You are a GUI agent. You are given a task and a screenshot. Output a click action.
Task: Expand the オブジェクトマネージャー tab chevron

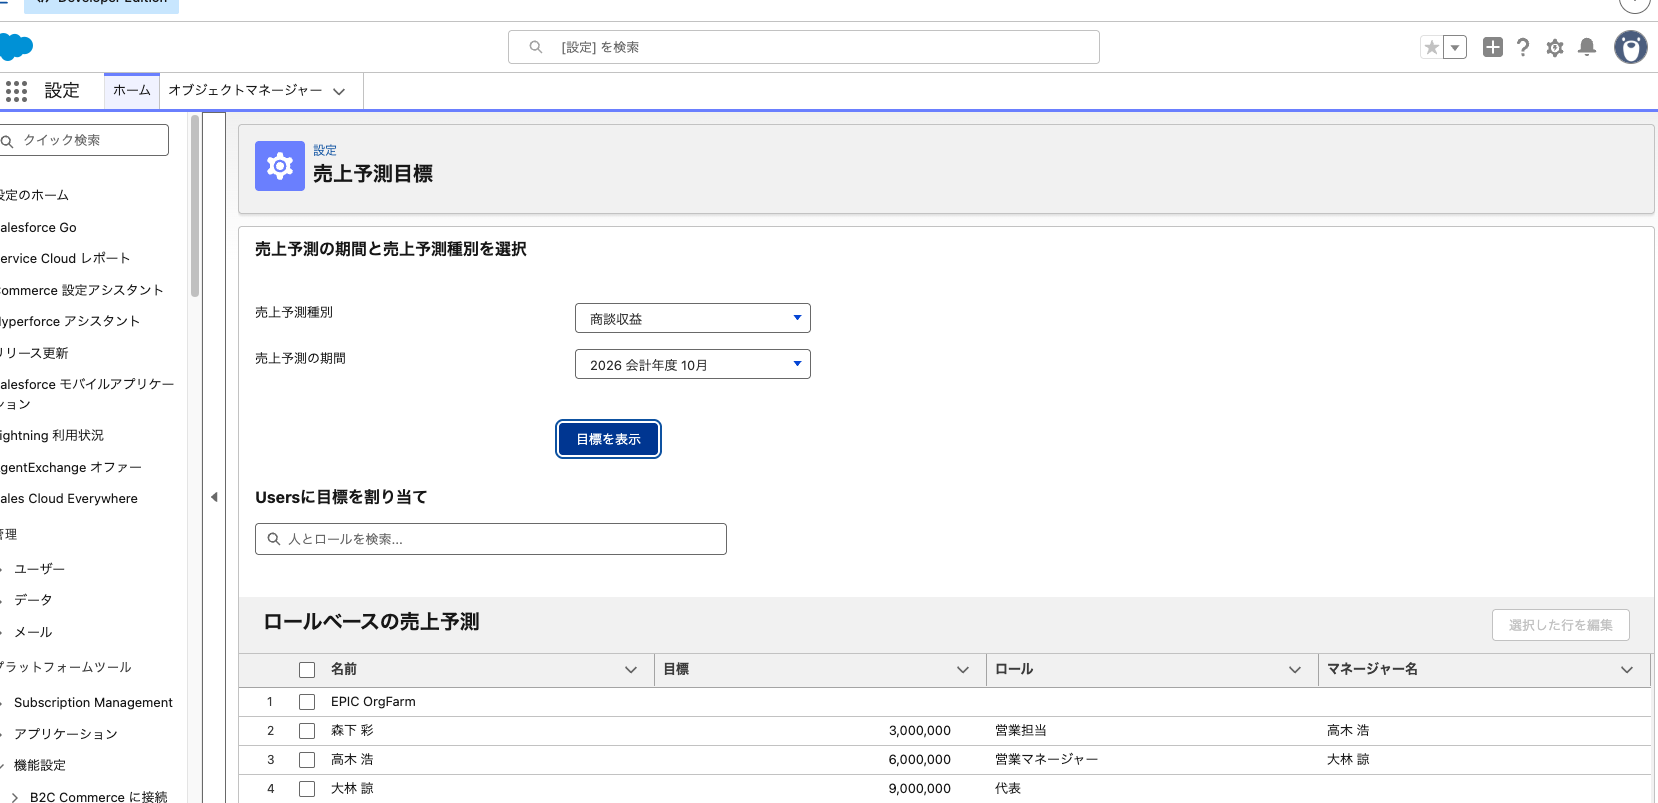tap(340, 91)
